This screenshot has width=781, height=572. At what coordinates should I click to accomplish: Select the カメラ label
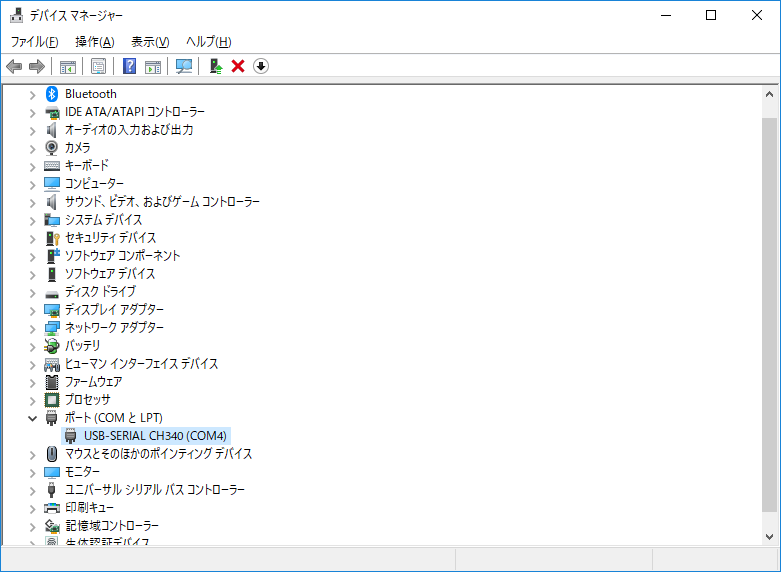pos(78,147)
